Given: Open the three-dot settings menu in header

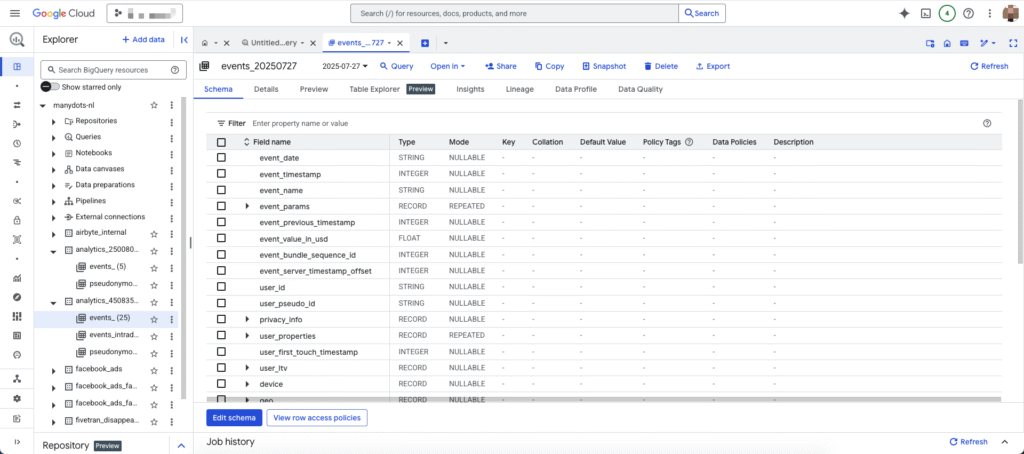Looking at the screenshot, I should [x=990, y=13].
